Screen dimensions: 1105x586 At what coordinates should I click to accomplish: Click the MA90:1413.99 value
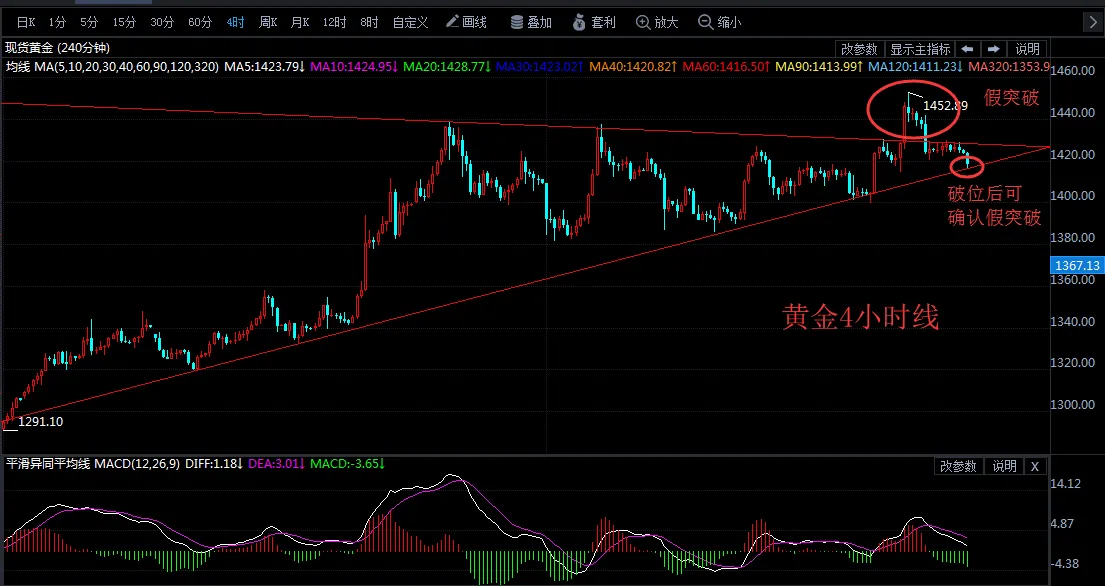(820, 67)
